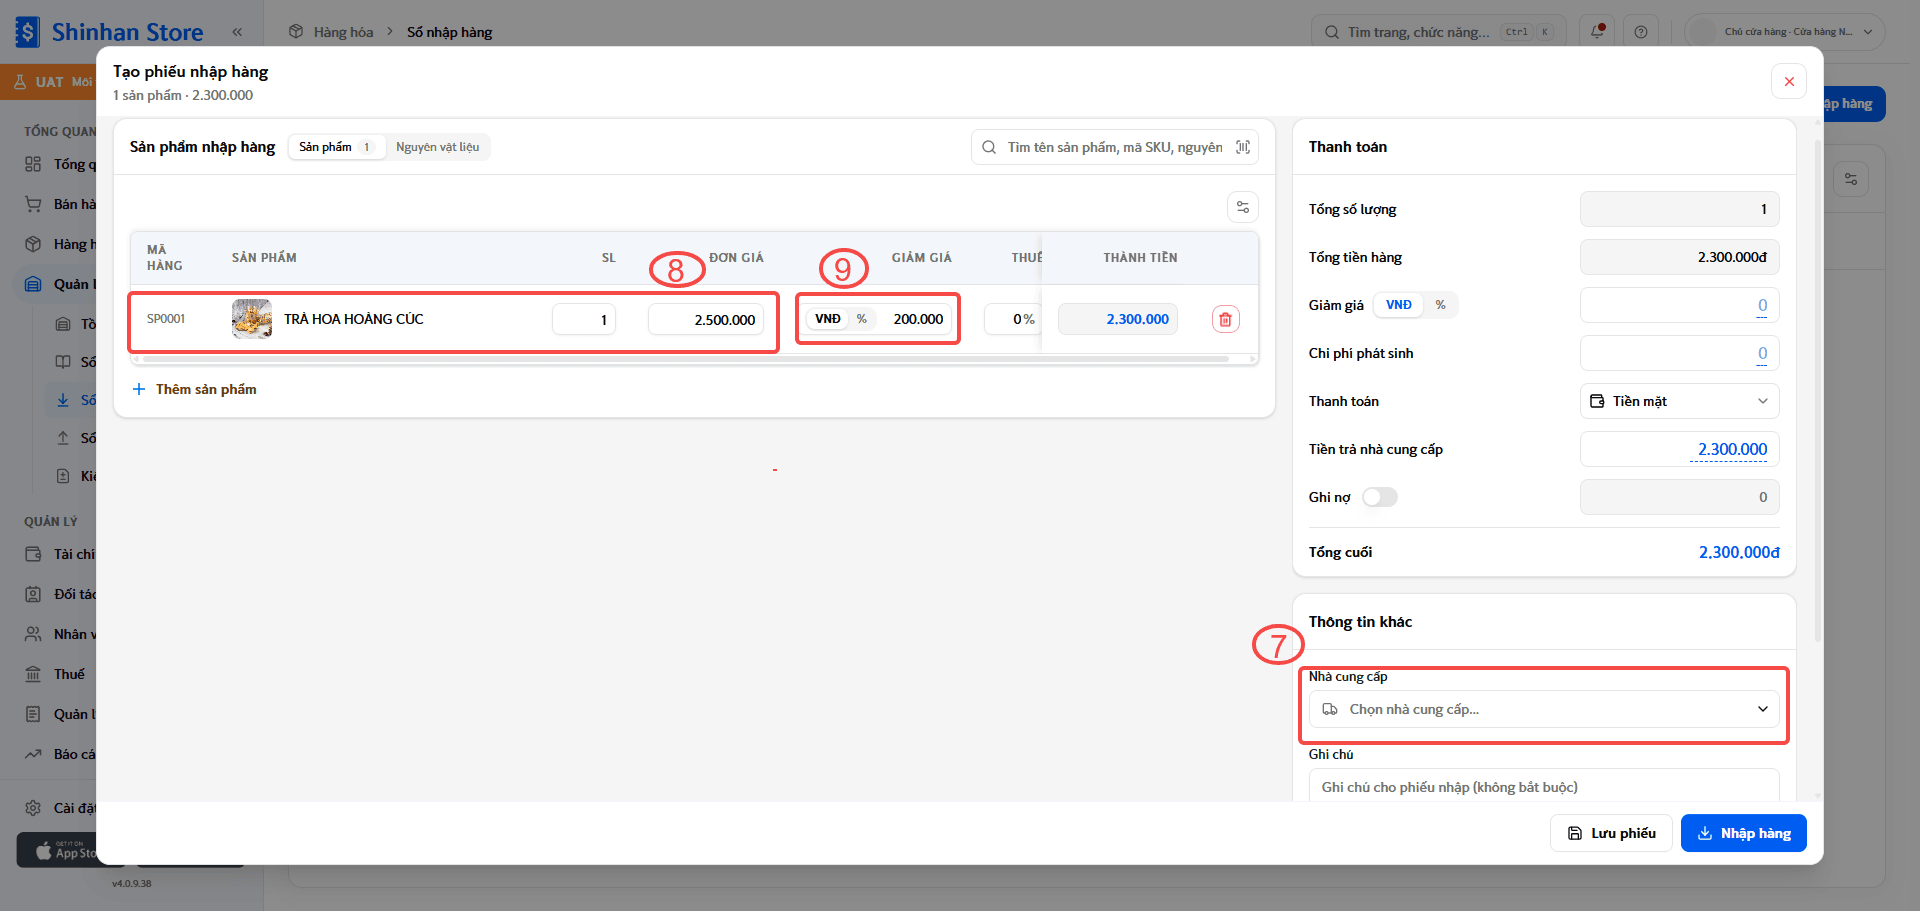
Task: Delete the TRÀ HOA HOÀNG CÚC row
Action: click(1225, 319)
